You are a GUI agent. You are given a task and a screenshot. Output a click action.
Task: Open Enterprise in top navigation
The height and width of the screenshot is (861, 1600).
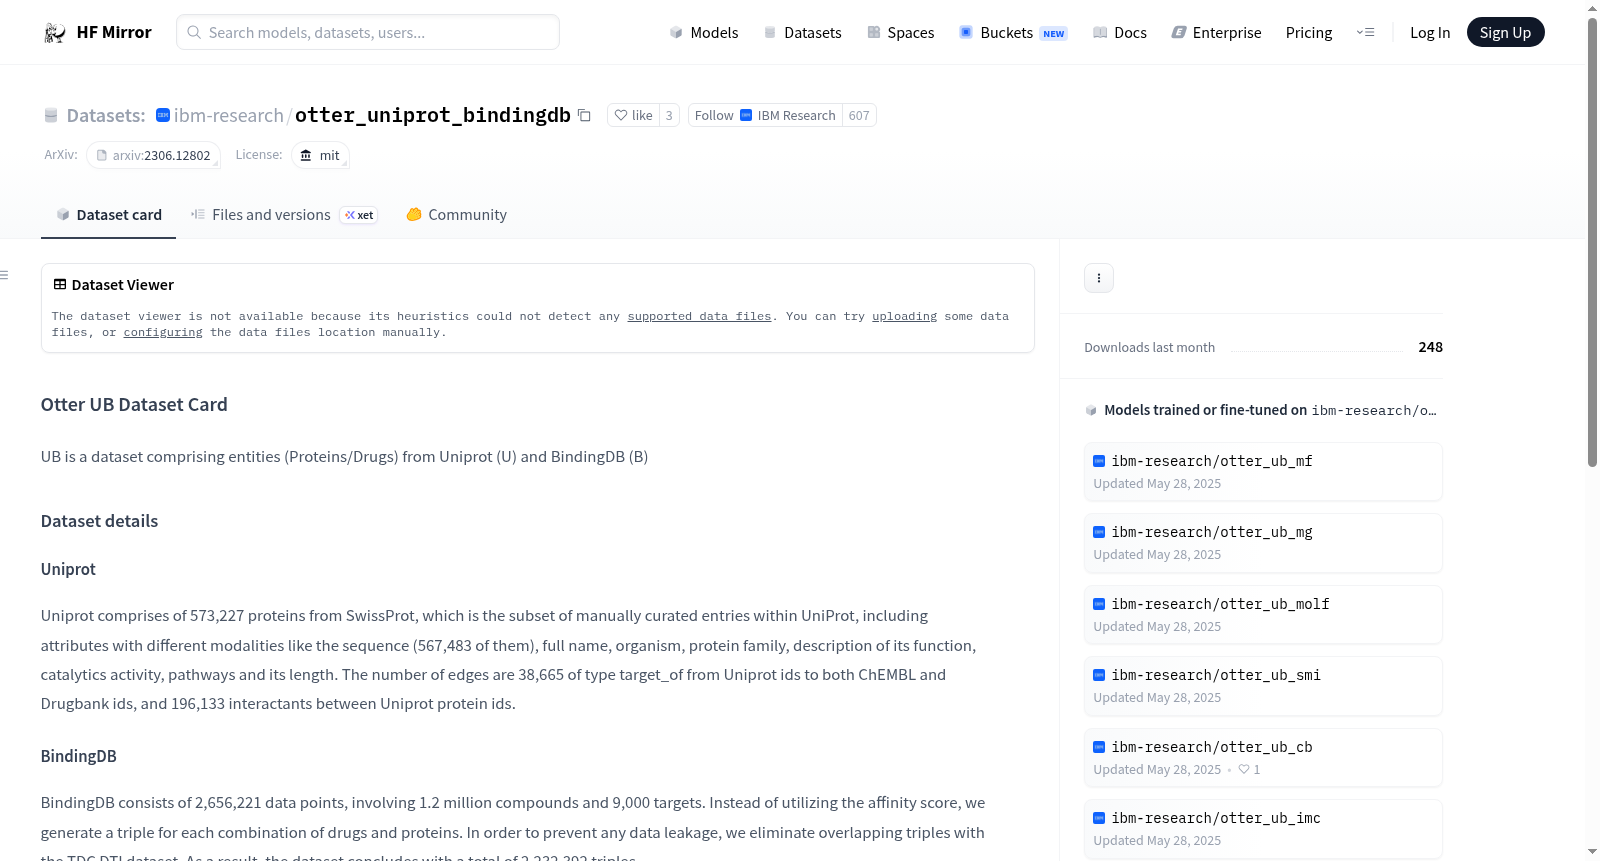[1216, 33]
